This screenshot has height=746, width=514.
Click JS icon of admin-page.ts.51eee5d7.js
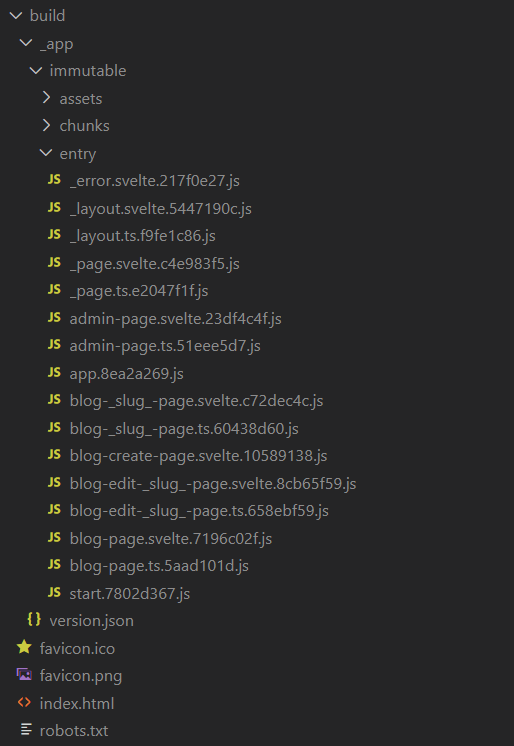[54, 344]
